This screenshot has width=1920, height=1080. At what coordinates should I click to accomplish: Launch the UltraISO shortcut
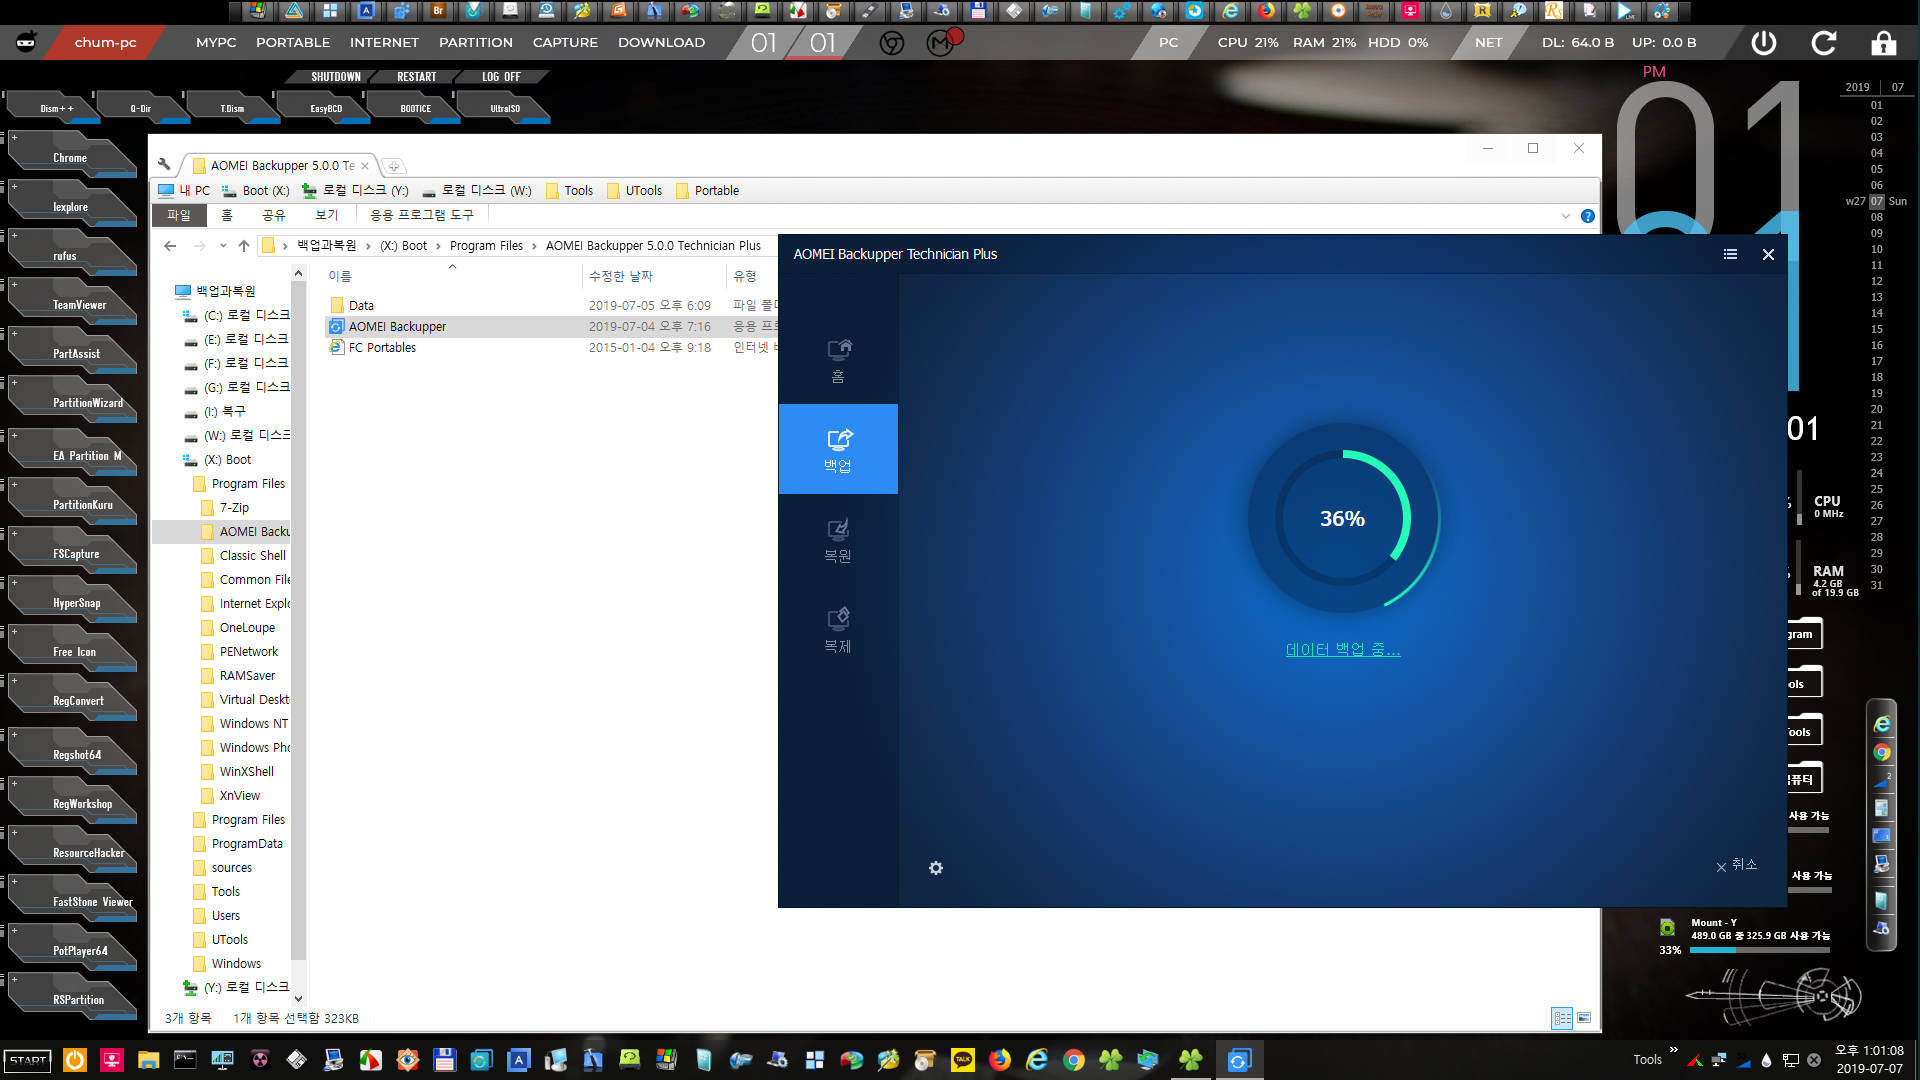click(x=505, y=108)
